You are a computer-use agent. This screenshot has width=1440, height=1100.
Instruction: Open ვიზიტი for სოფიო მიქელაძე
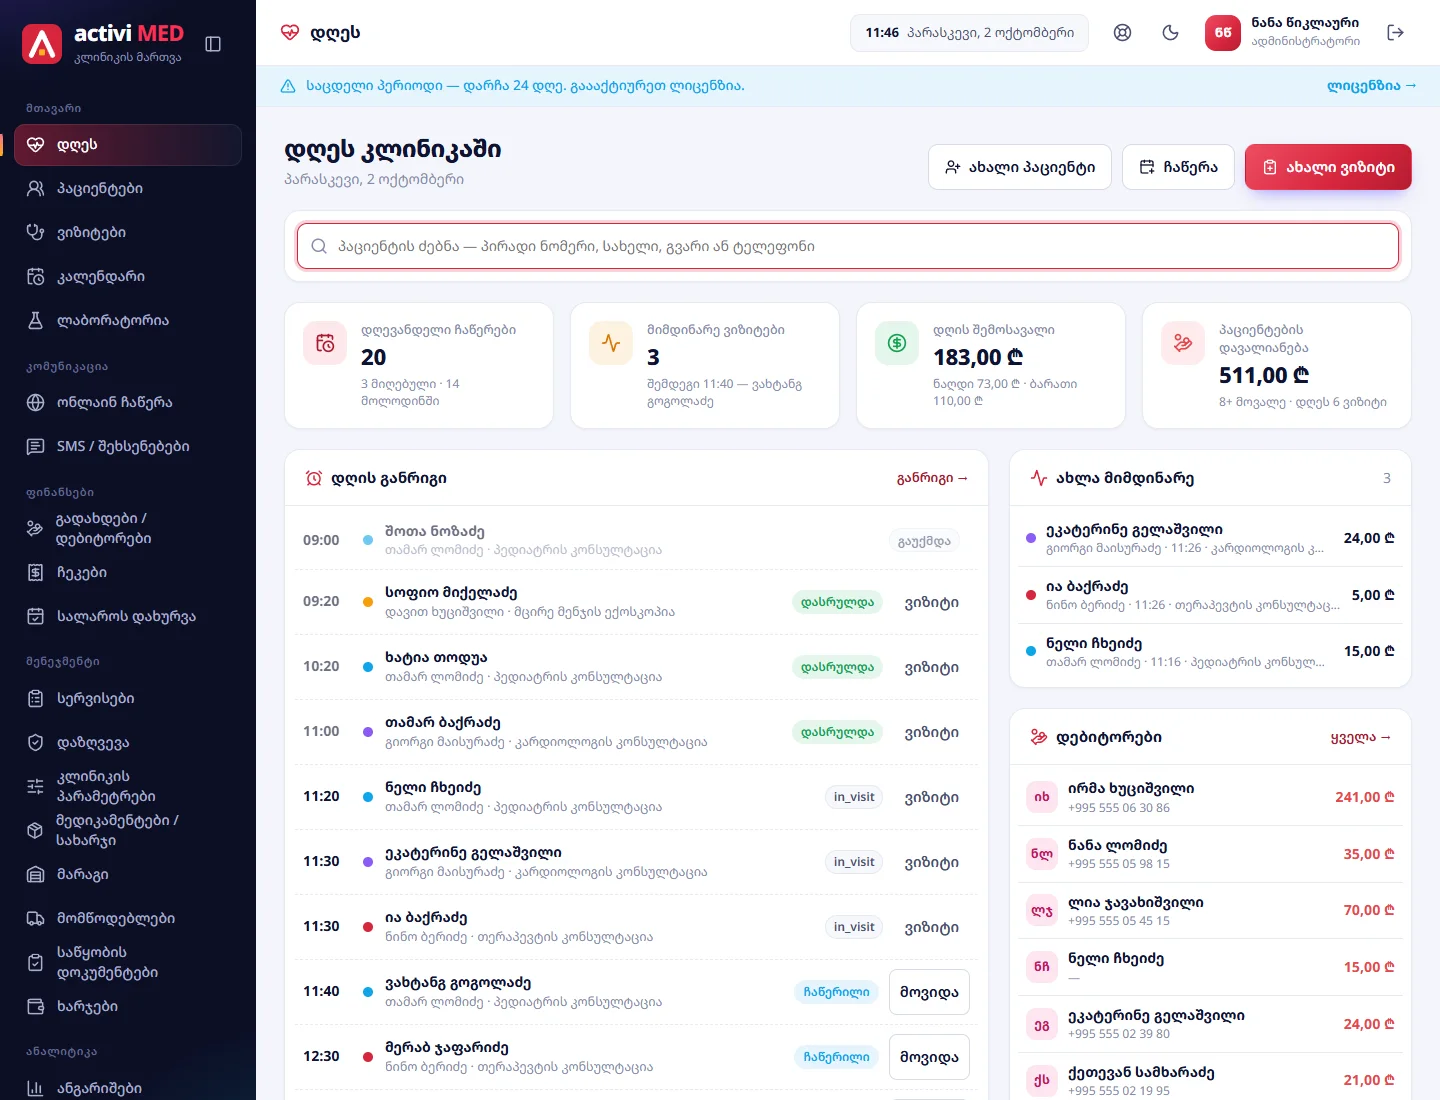click(x=932, y=603)
